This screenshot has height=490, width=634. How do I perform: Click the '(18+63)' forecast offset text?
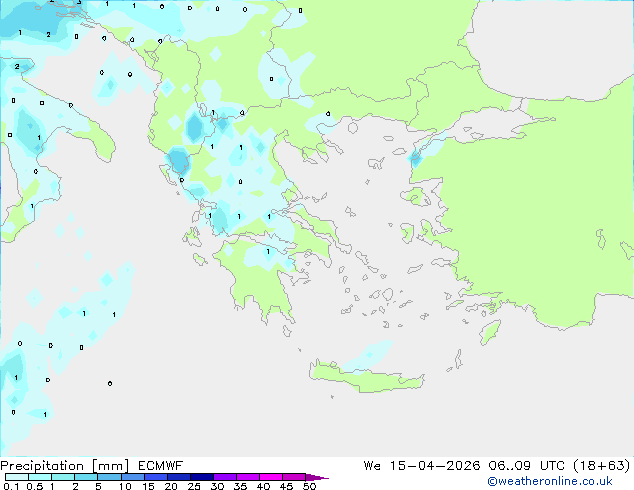601,466
